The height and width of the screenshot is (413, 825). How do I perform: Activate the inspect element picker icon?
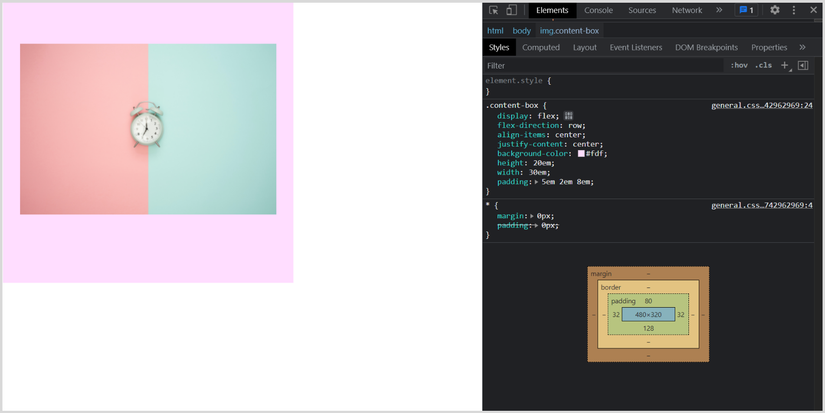(x=494, y=10)
